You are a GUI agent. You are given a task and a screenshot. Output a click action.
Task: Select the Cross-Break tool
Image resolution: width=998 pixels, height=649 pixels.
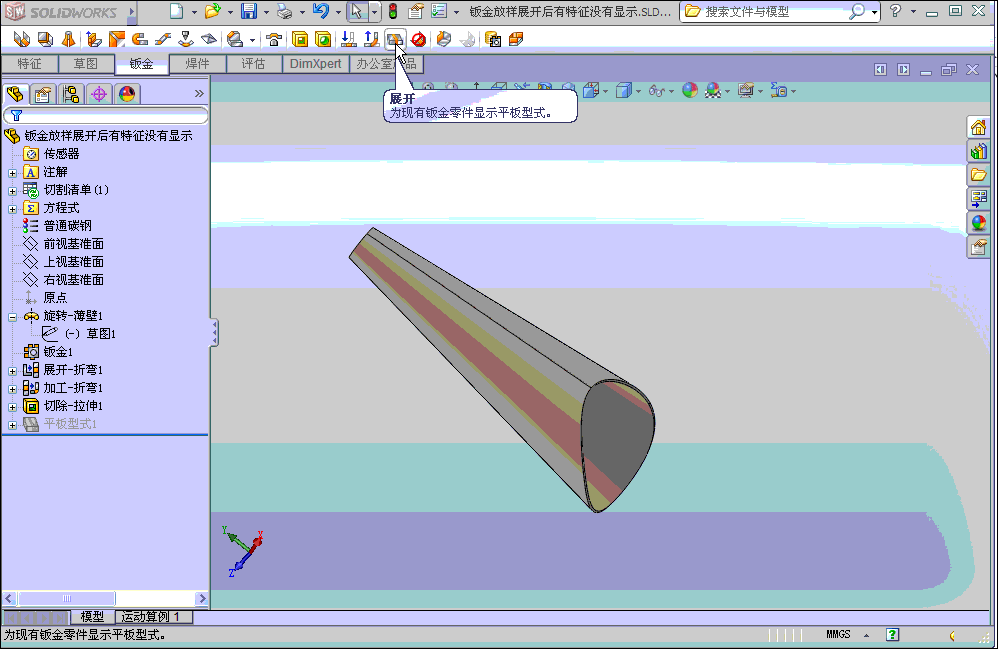coord(209,39)
